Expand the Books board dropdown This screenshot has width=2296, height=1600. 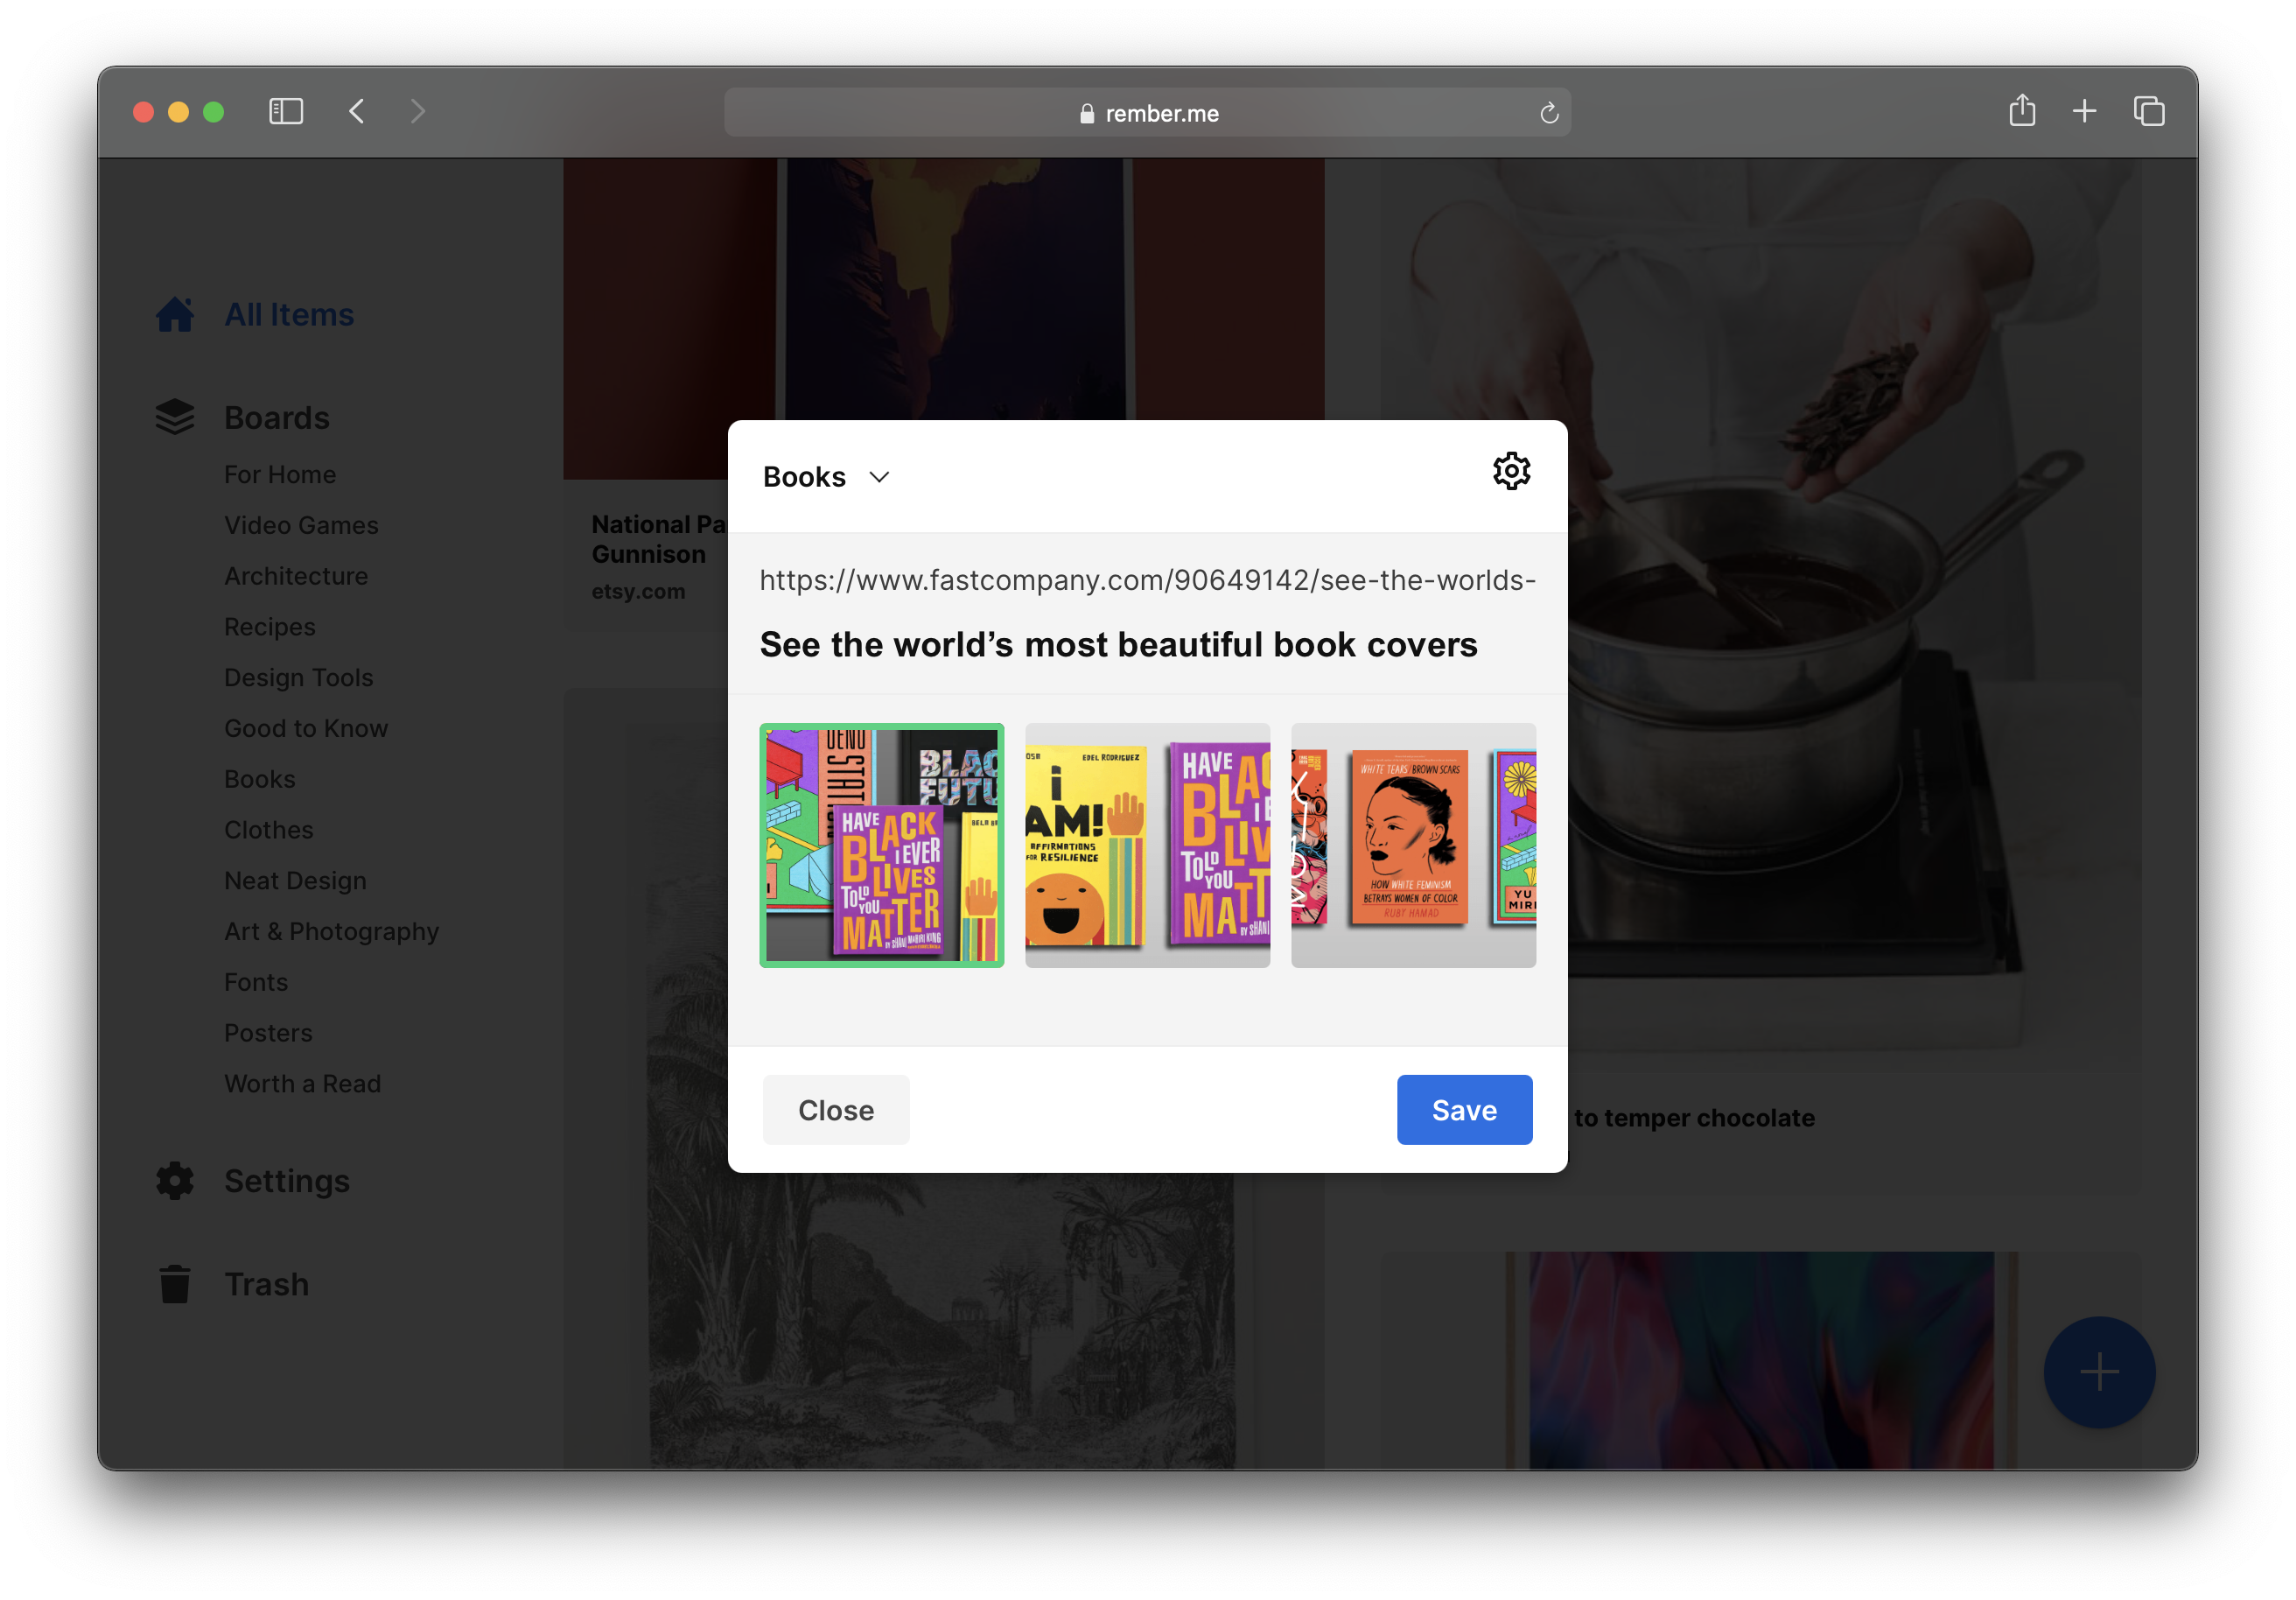[x=826, y=477]
